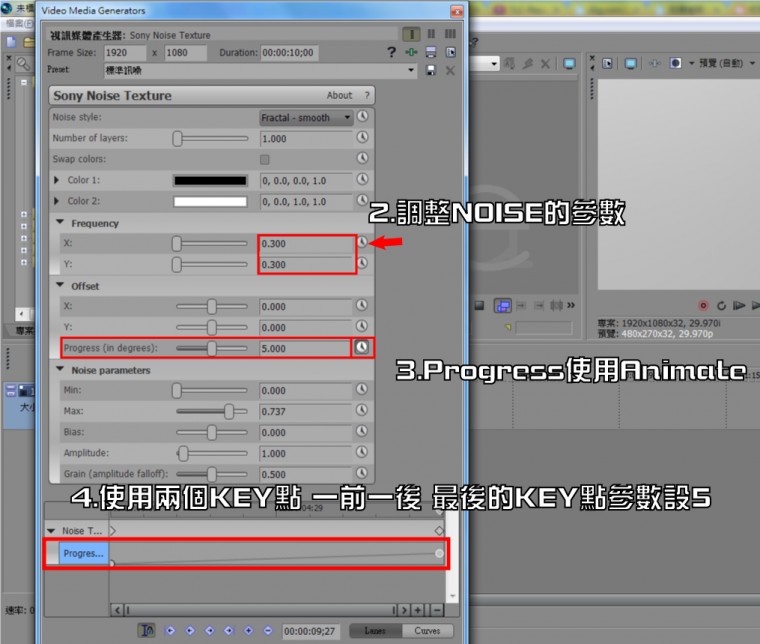Select the two-column layout icon
This screenshot has width=760, height=644.
point(431,34)
